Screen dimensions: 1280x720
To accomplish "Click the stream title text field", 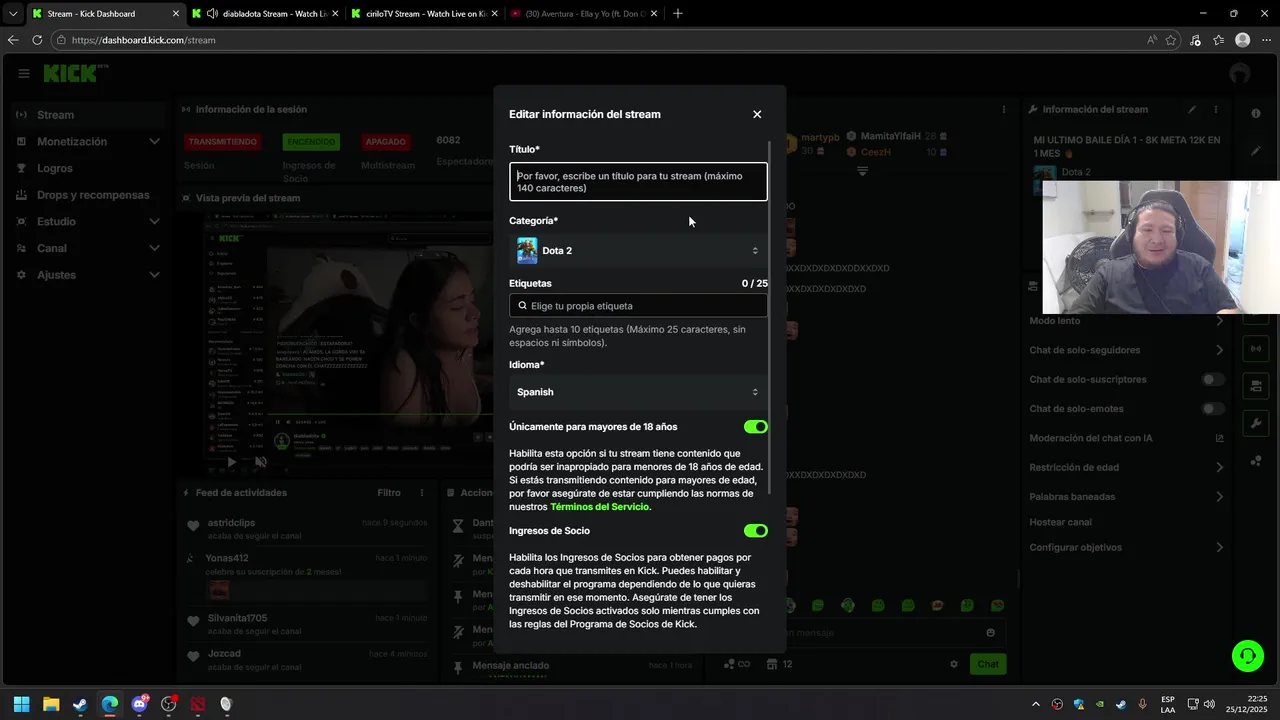I will (x=638, y=182).
